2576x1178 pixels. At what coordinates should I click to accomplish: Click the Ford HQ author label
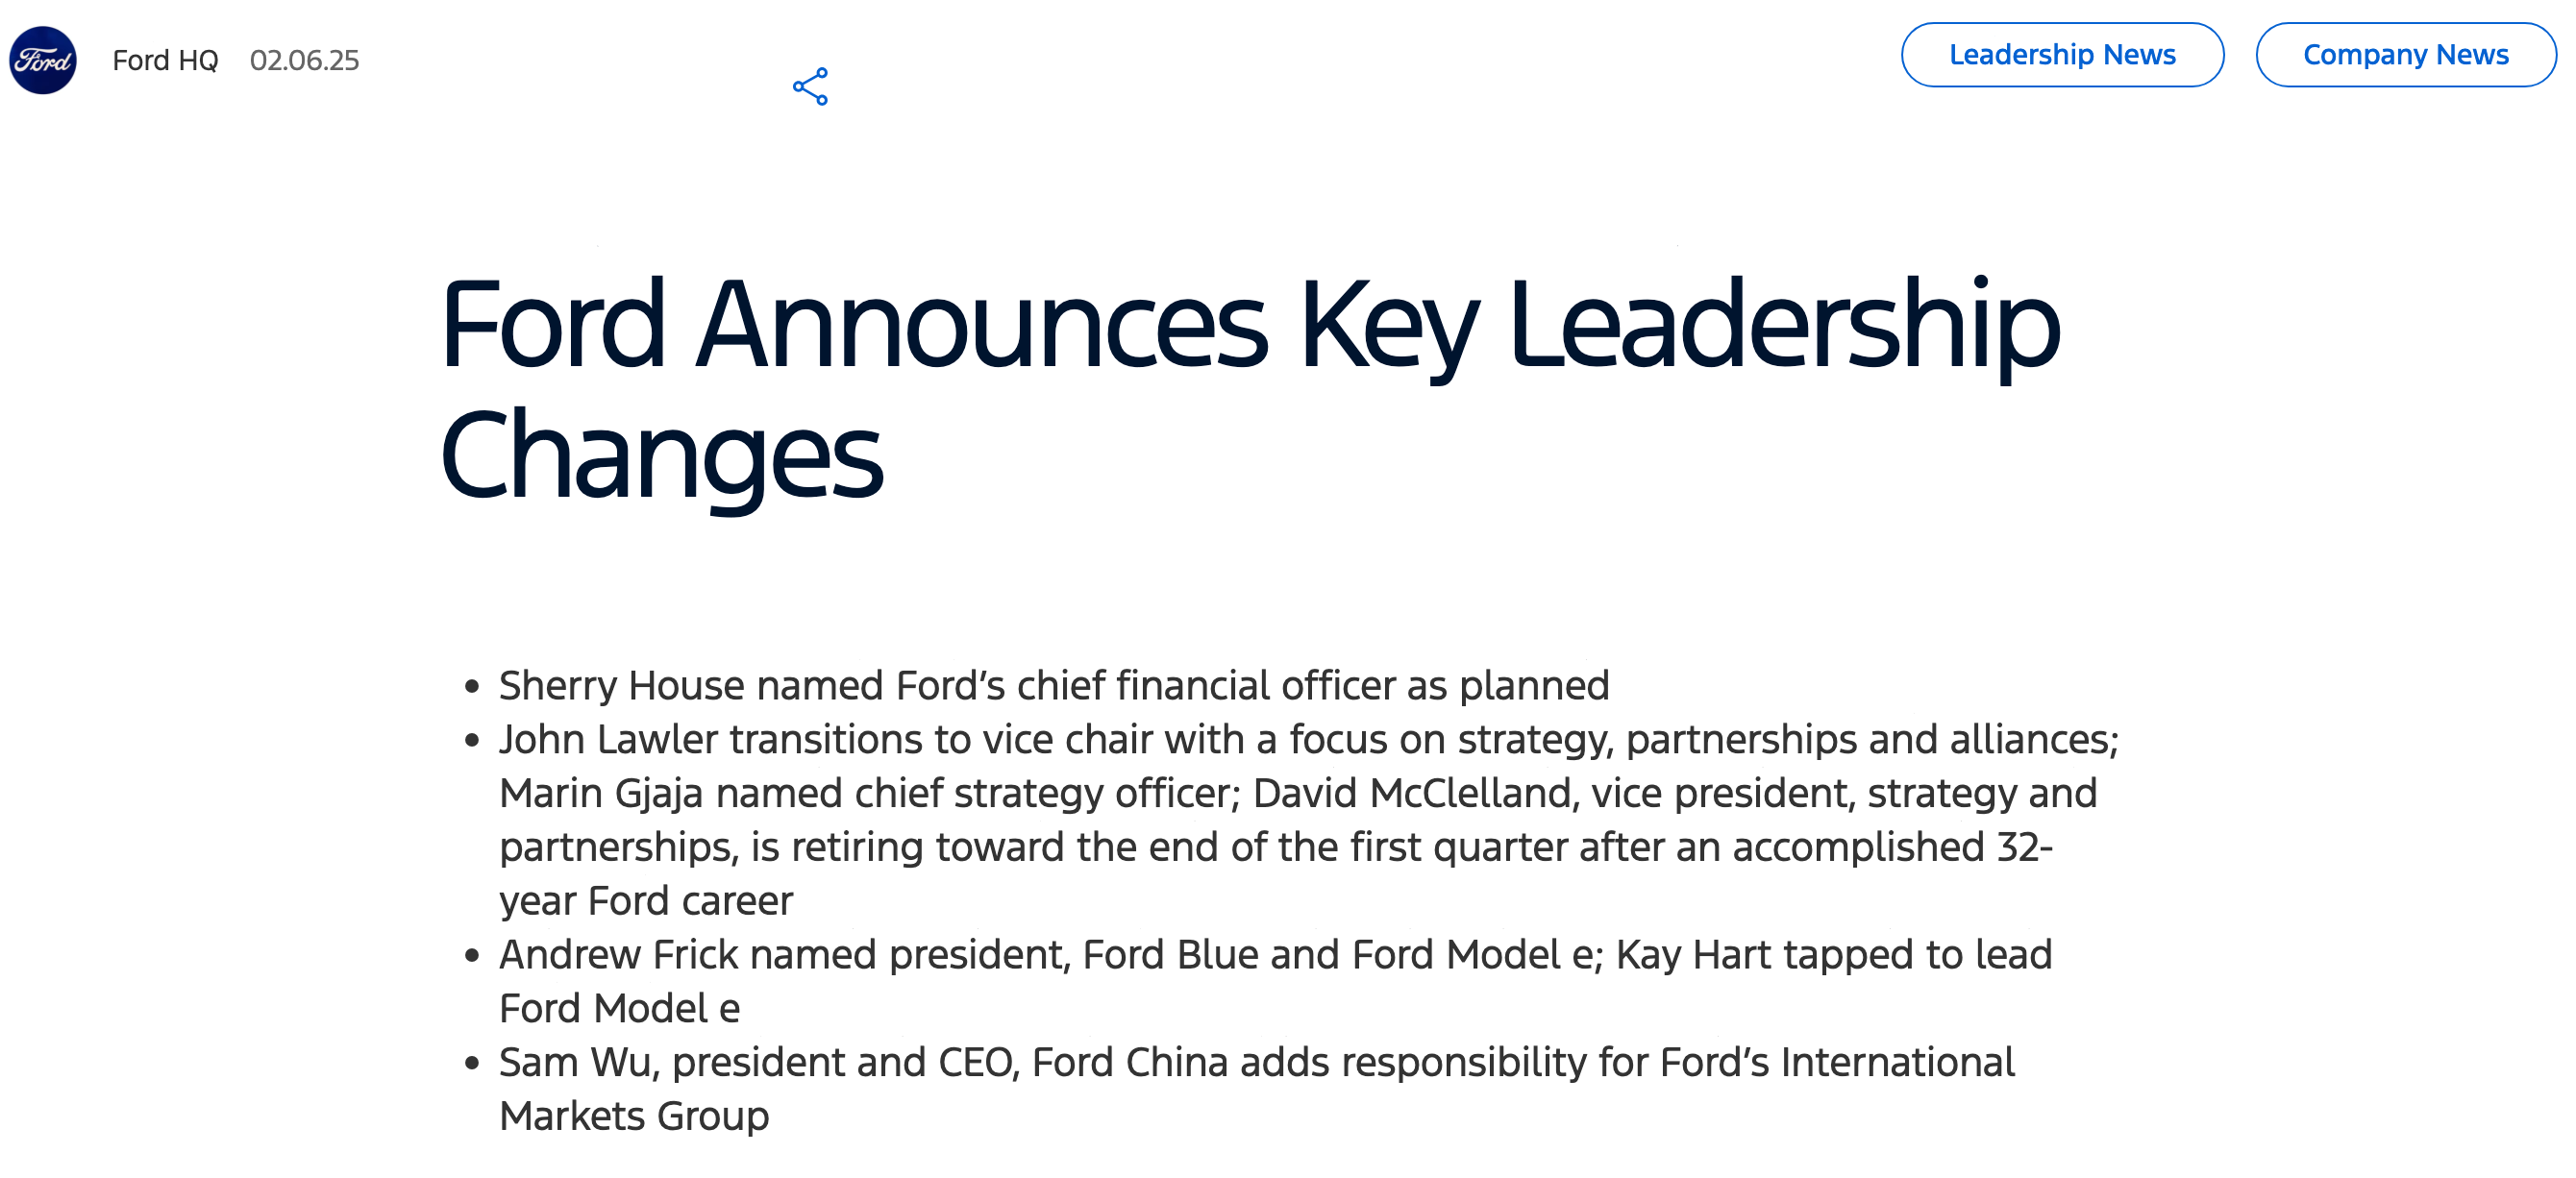165,61
